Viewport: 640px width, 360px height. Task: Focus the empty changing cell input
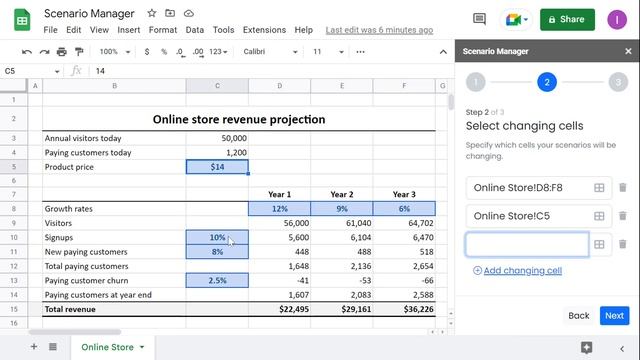(527, 244)
